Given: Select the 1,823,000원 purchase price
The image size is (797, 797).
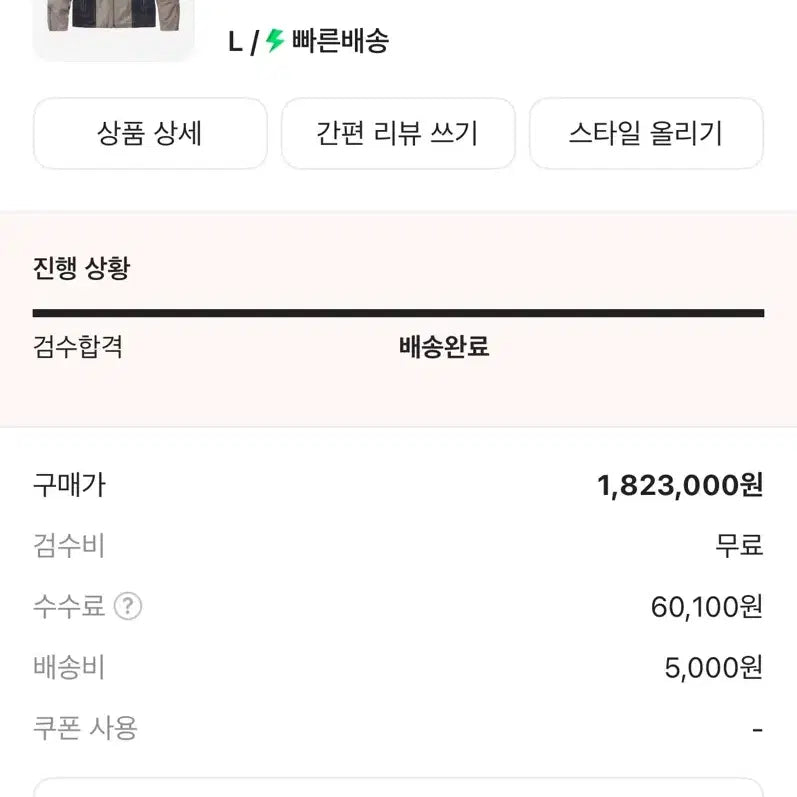Looking at the screenshot, I should (680, 485).
